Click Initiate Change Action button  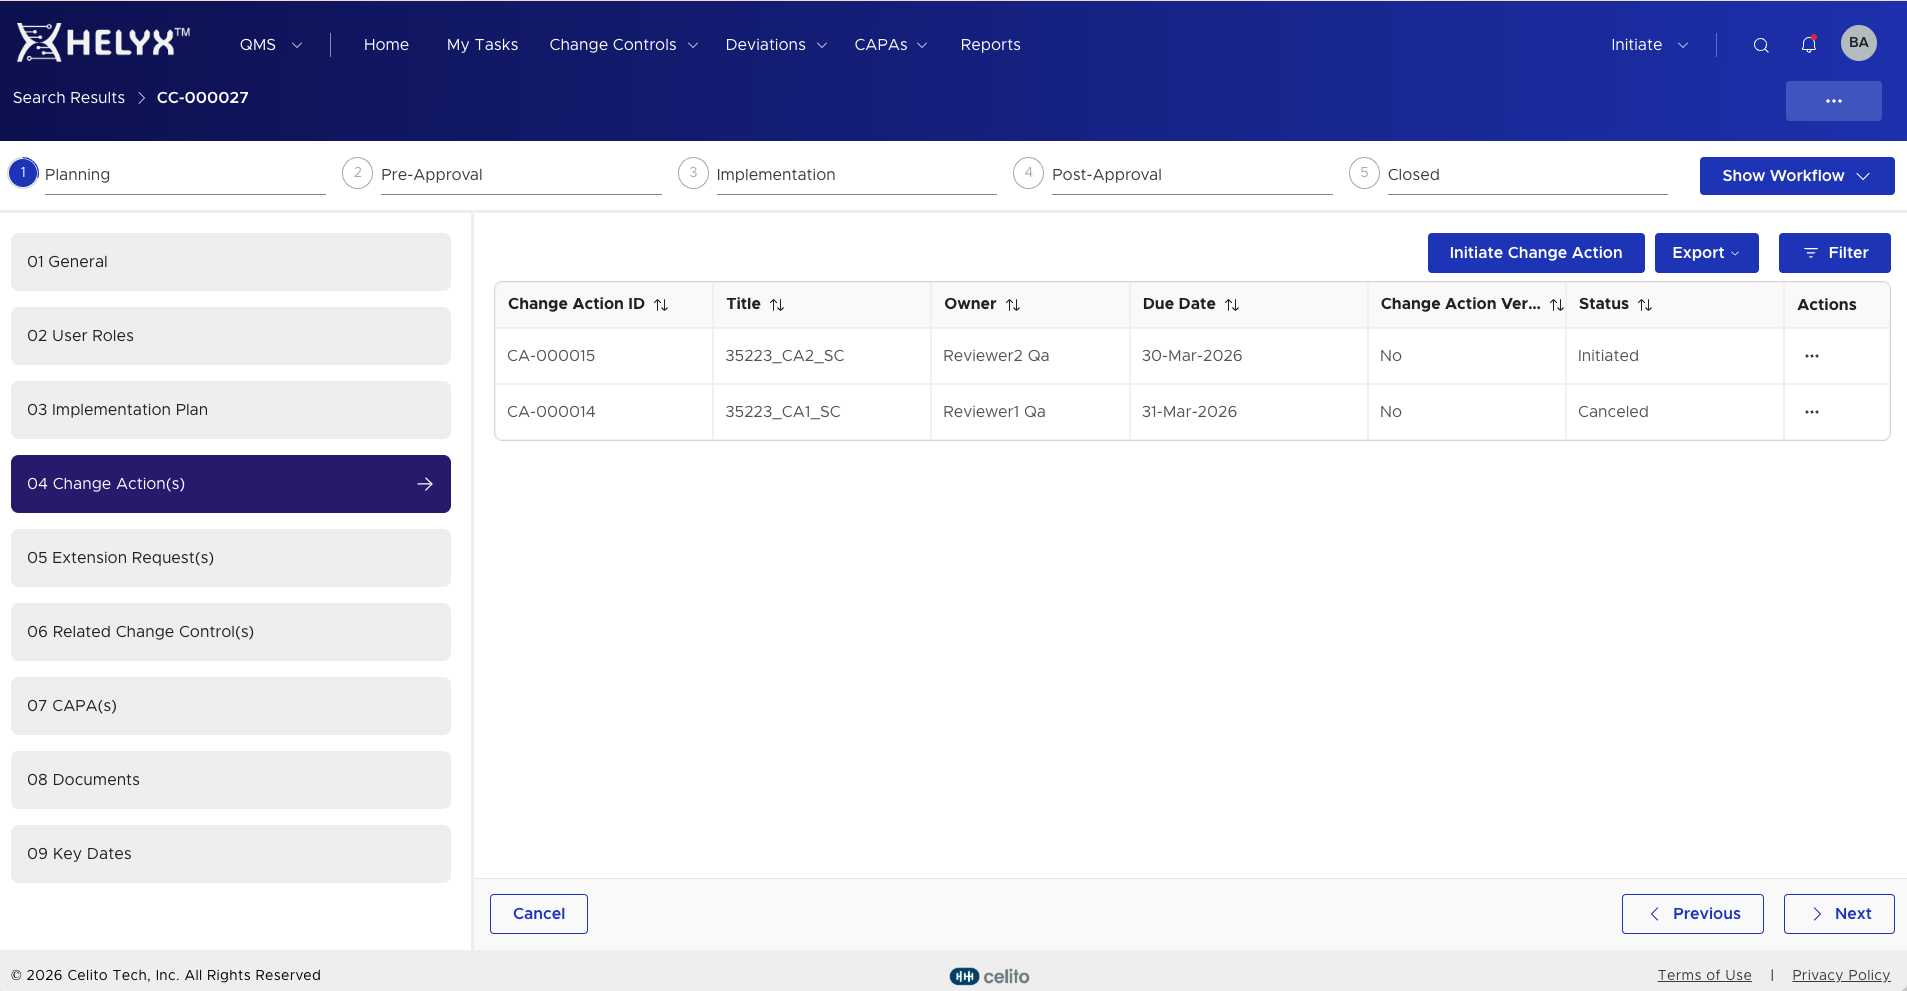tap(1536, 253)
